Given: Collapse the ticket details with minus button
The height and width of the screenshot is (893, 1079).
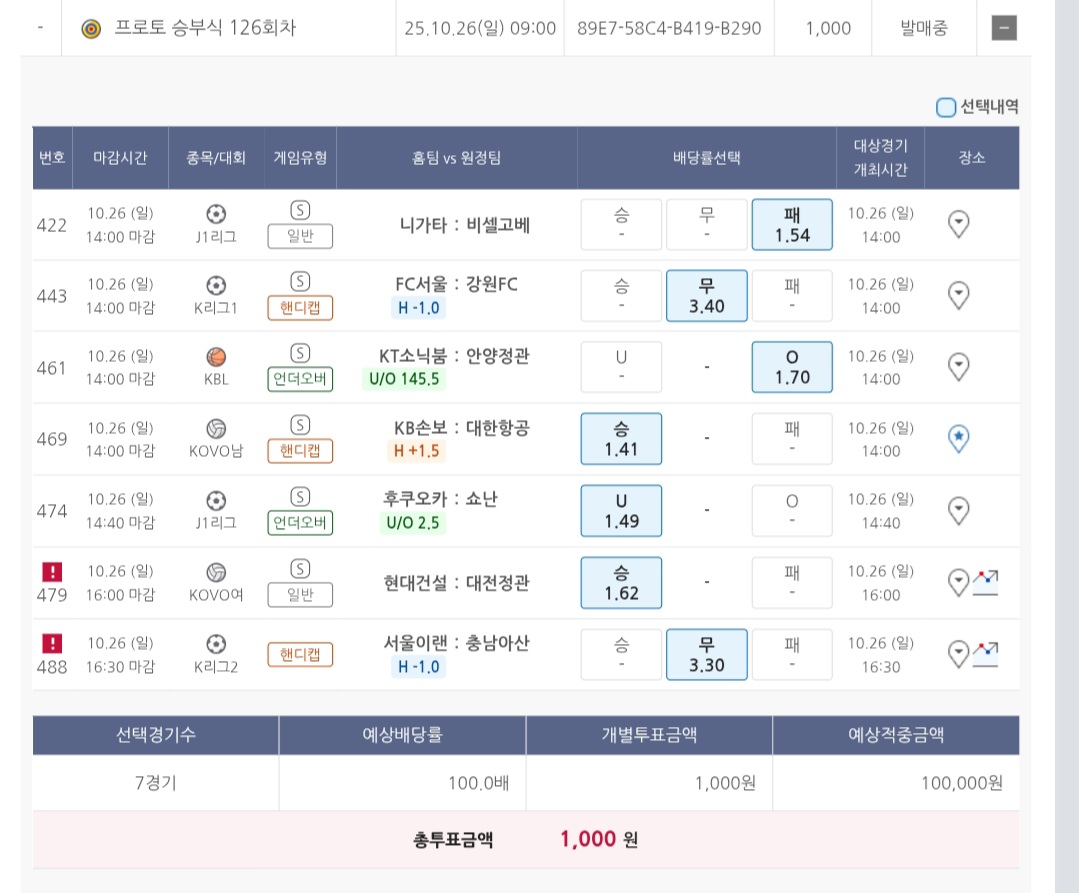Looking at the screenshot, I should pos(1004,28).
